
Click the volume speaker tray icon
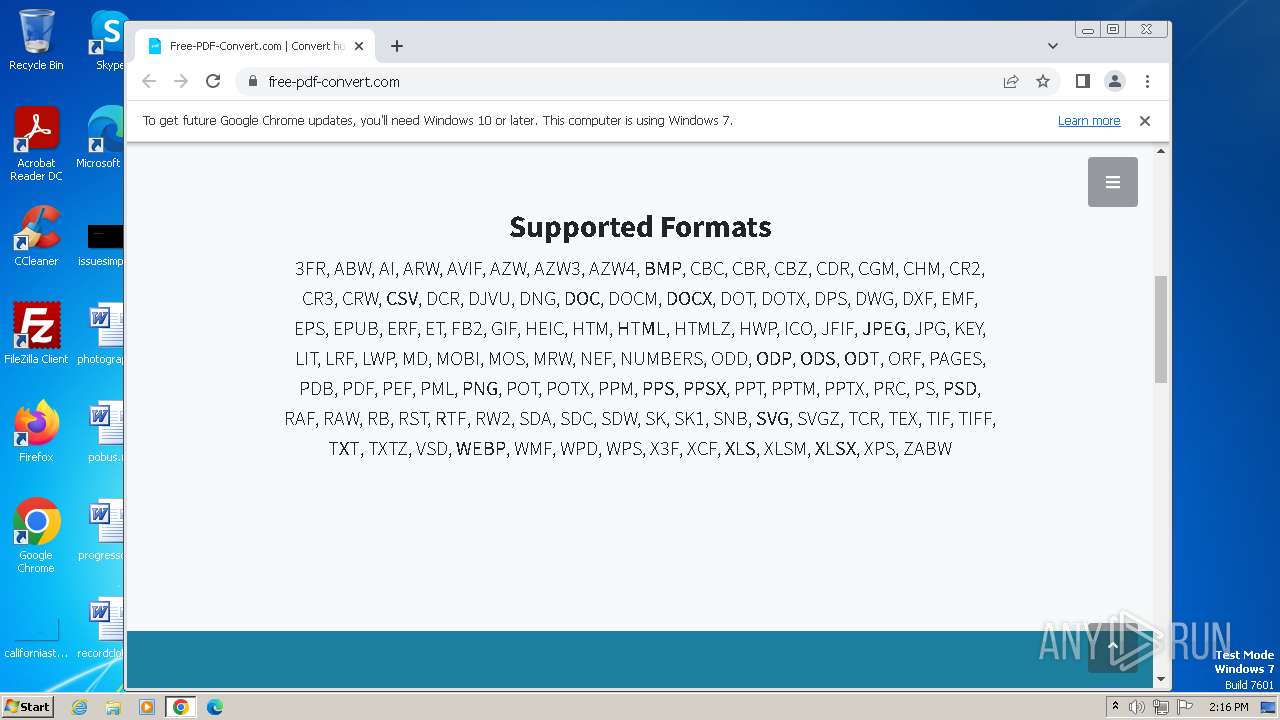[1137, 707]
